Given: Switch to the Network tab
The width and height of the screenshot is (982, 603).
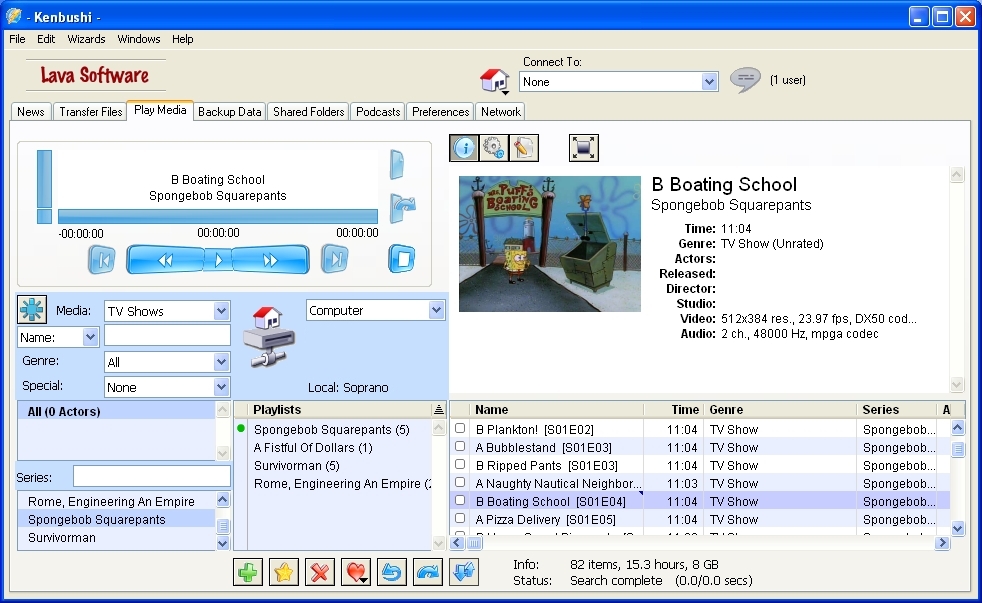Looking at the screenshot, I should tap(500, 111).
